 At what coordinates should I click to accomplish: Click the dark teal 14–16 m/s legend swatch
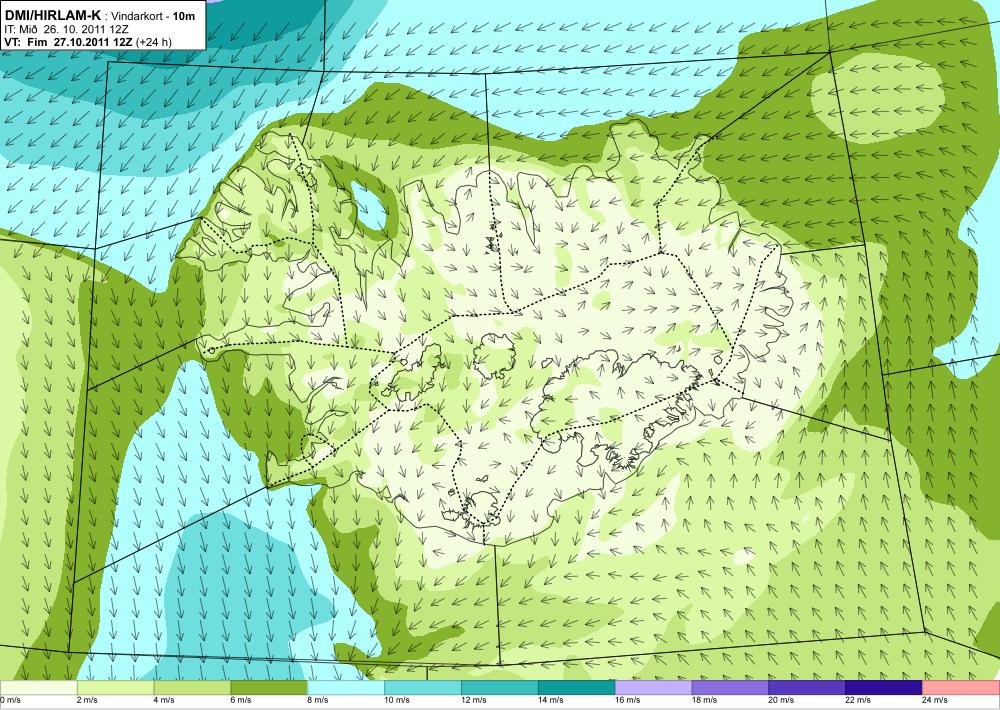point(577,688)
